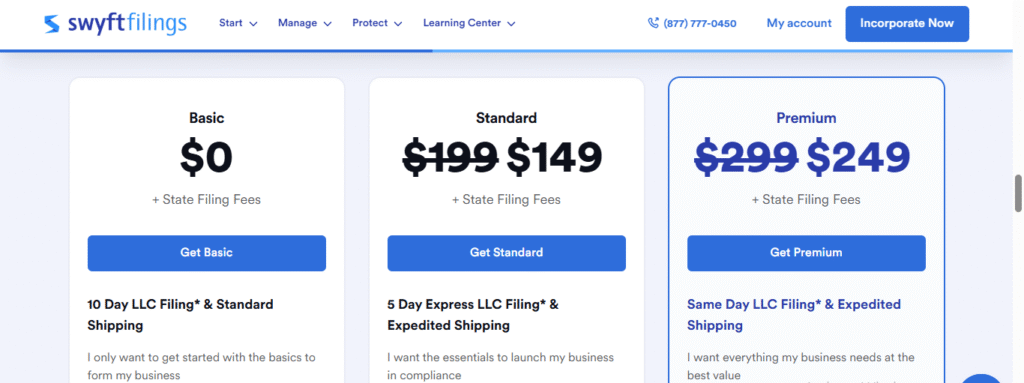
Task: Choose the Get Premium button
Action: pos(806,253)
